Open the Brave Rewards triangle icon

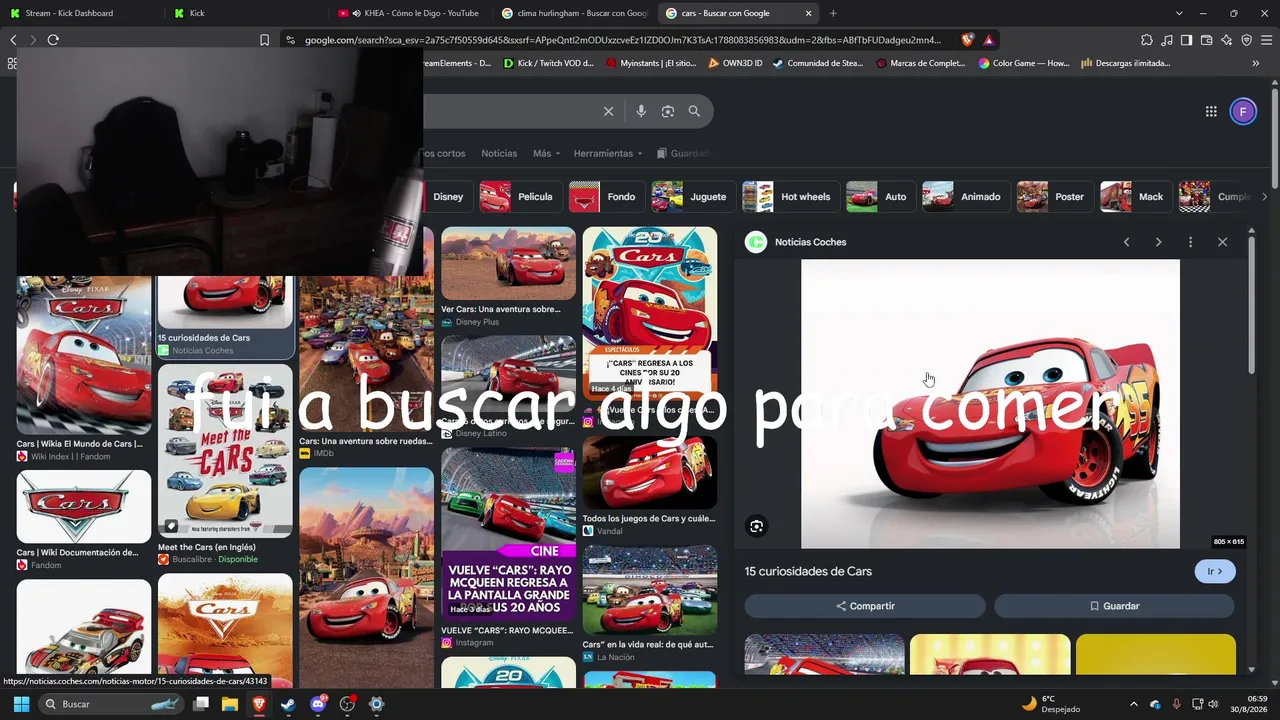pyautogui.click(x=988, y=40)
